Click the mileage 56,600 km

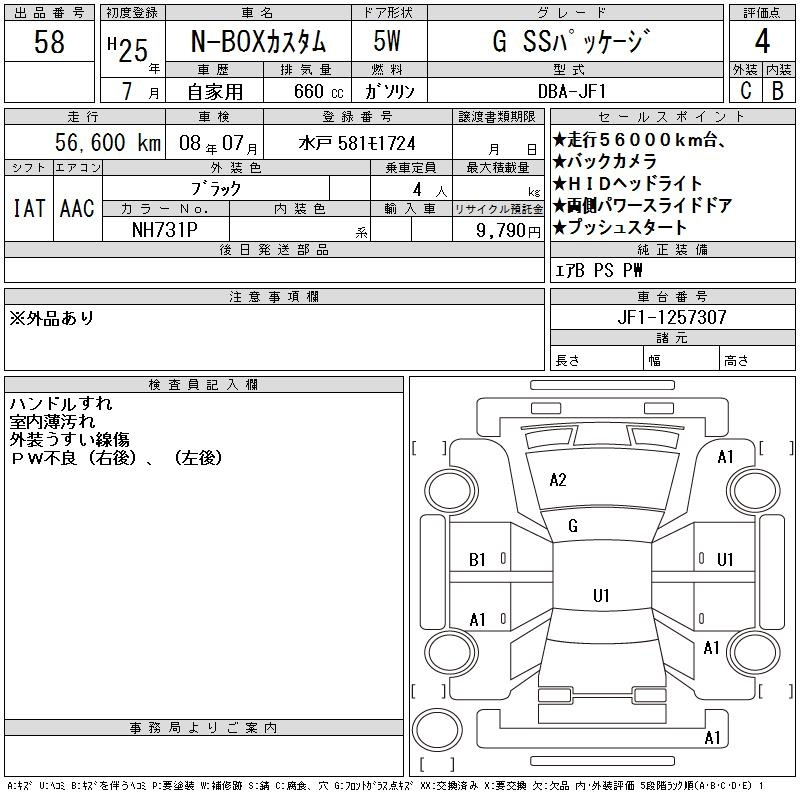tap(108, 142)
